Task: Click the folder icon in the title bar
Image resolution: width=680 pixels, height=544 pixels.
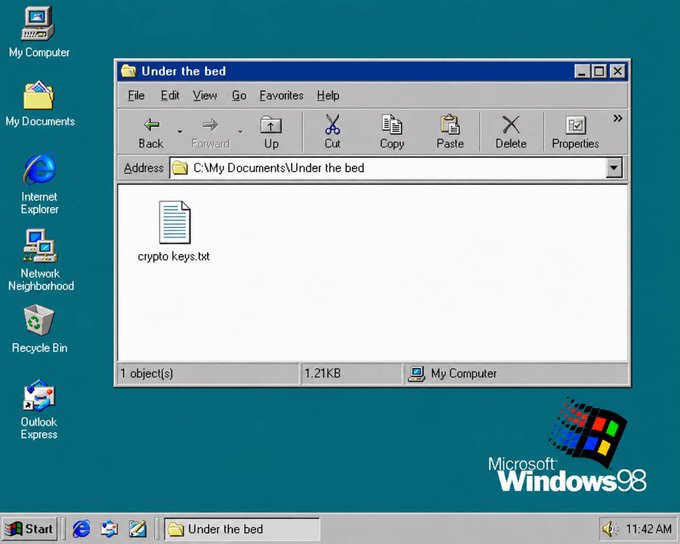Action: coord(128,71)
